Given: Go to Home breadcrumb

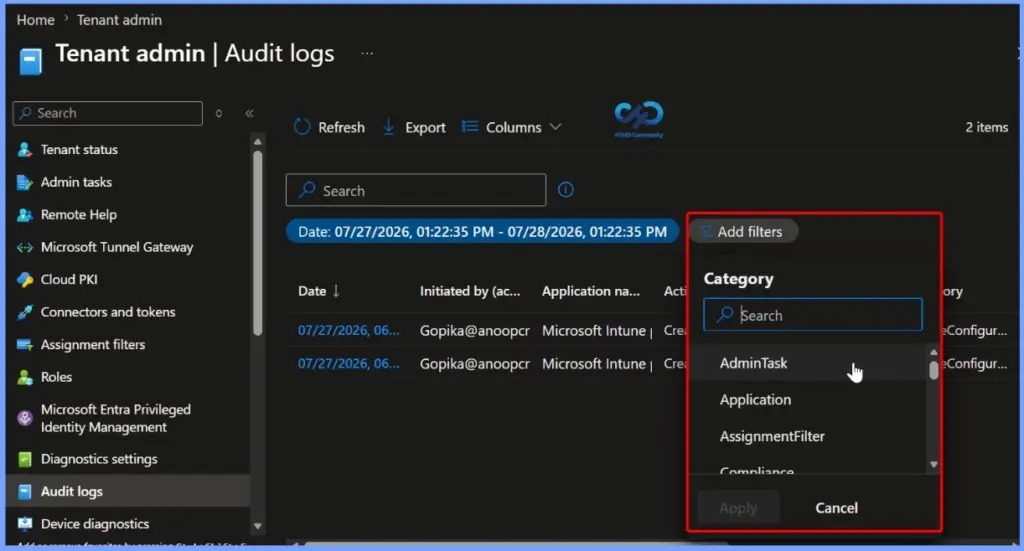Looking at the screenshot, I should click(x=35, y=20).
